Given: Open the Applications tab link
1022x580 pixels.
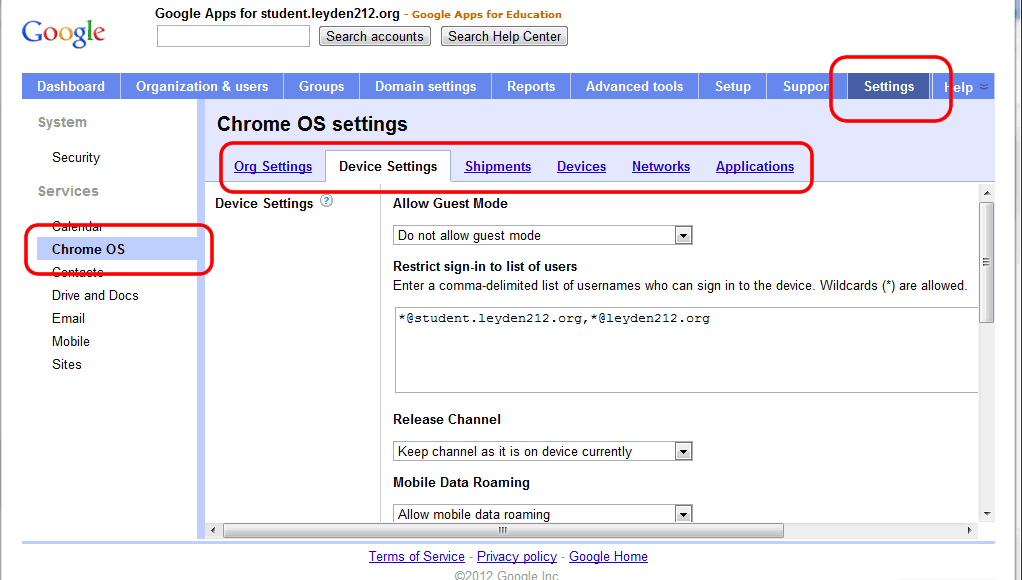Looking at the screenshot, I should pos(755,166).
